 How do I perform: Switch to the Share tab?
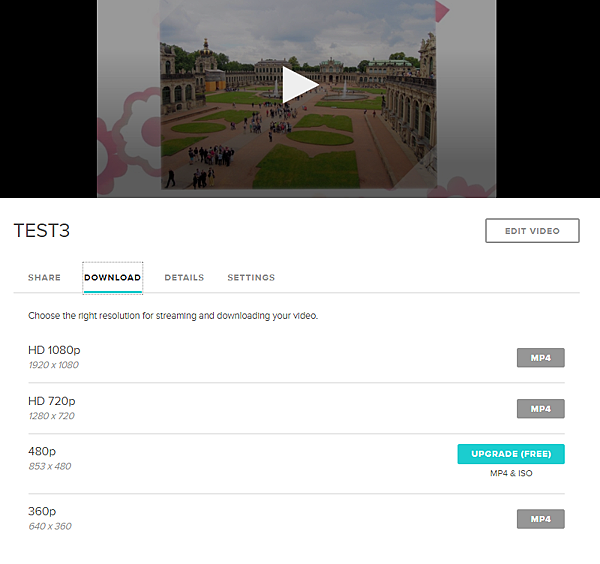[44, 277]
